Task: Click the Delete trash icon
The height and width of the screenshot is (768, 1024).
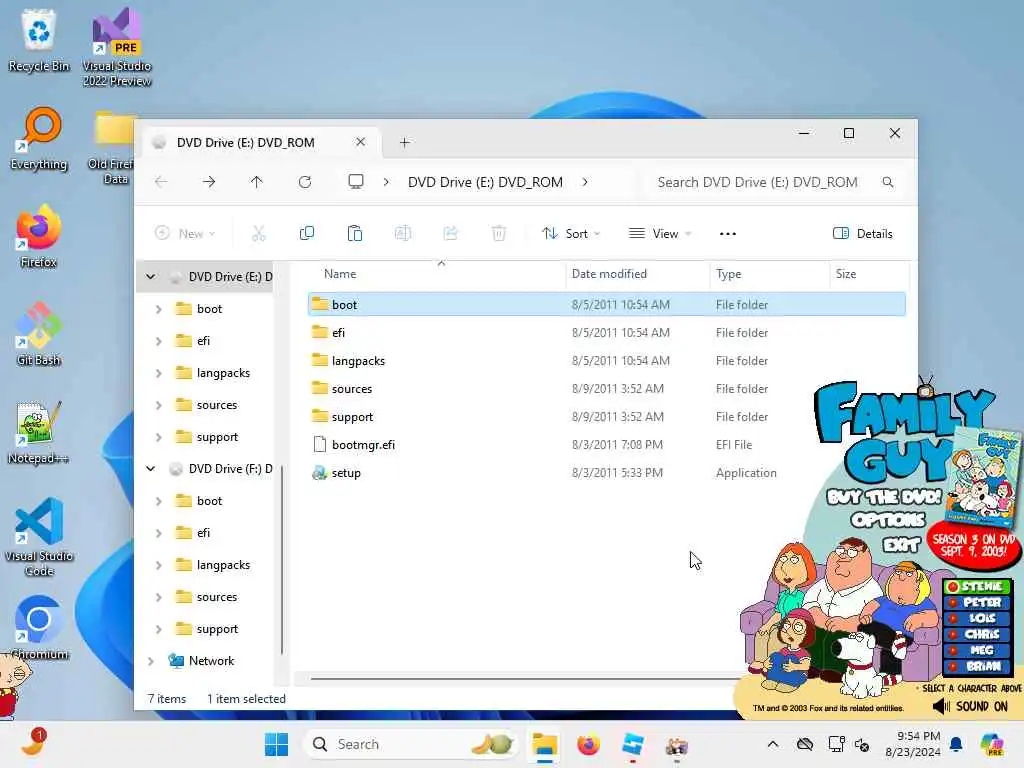Action: (x=499, y=233)
